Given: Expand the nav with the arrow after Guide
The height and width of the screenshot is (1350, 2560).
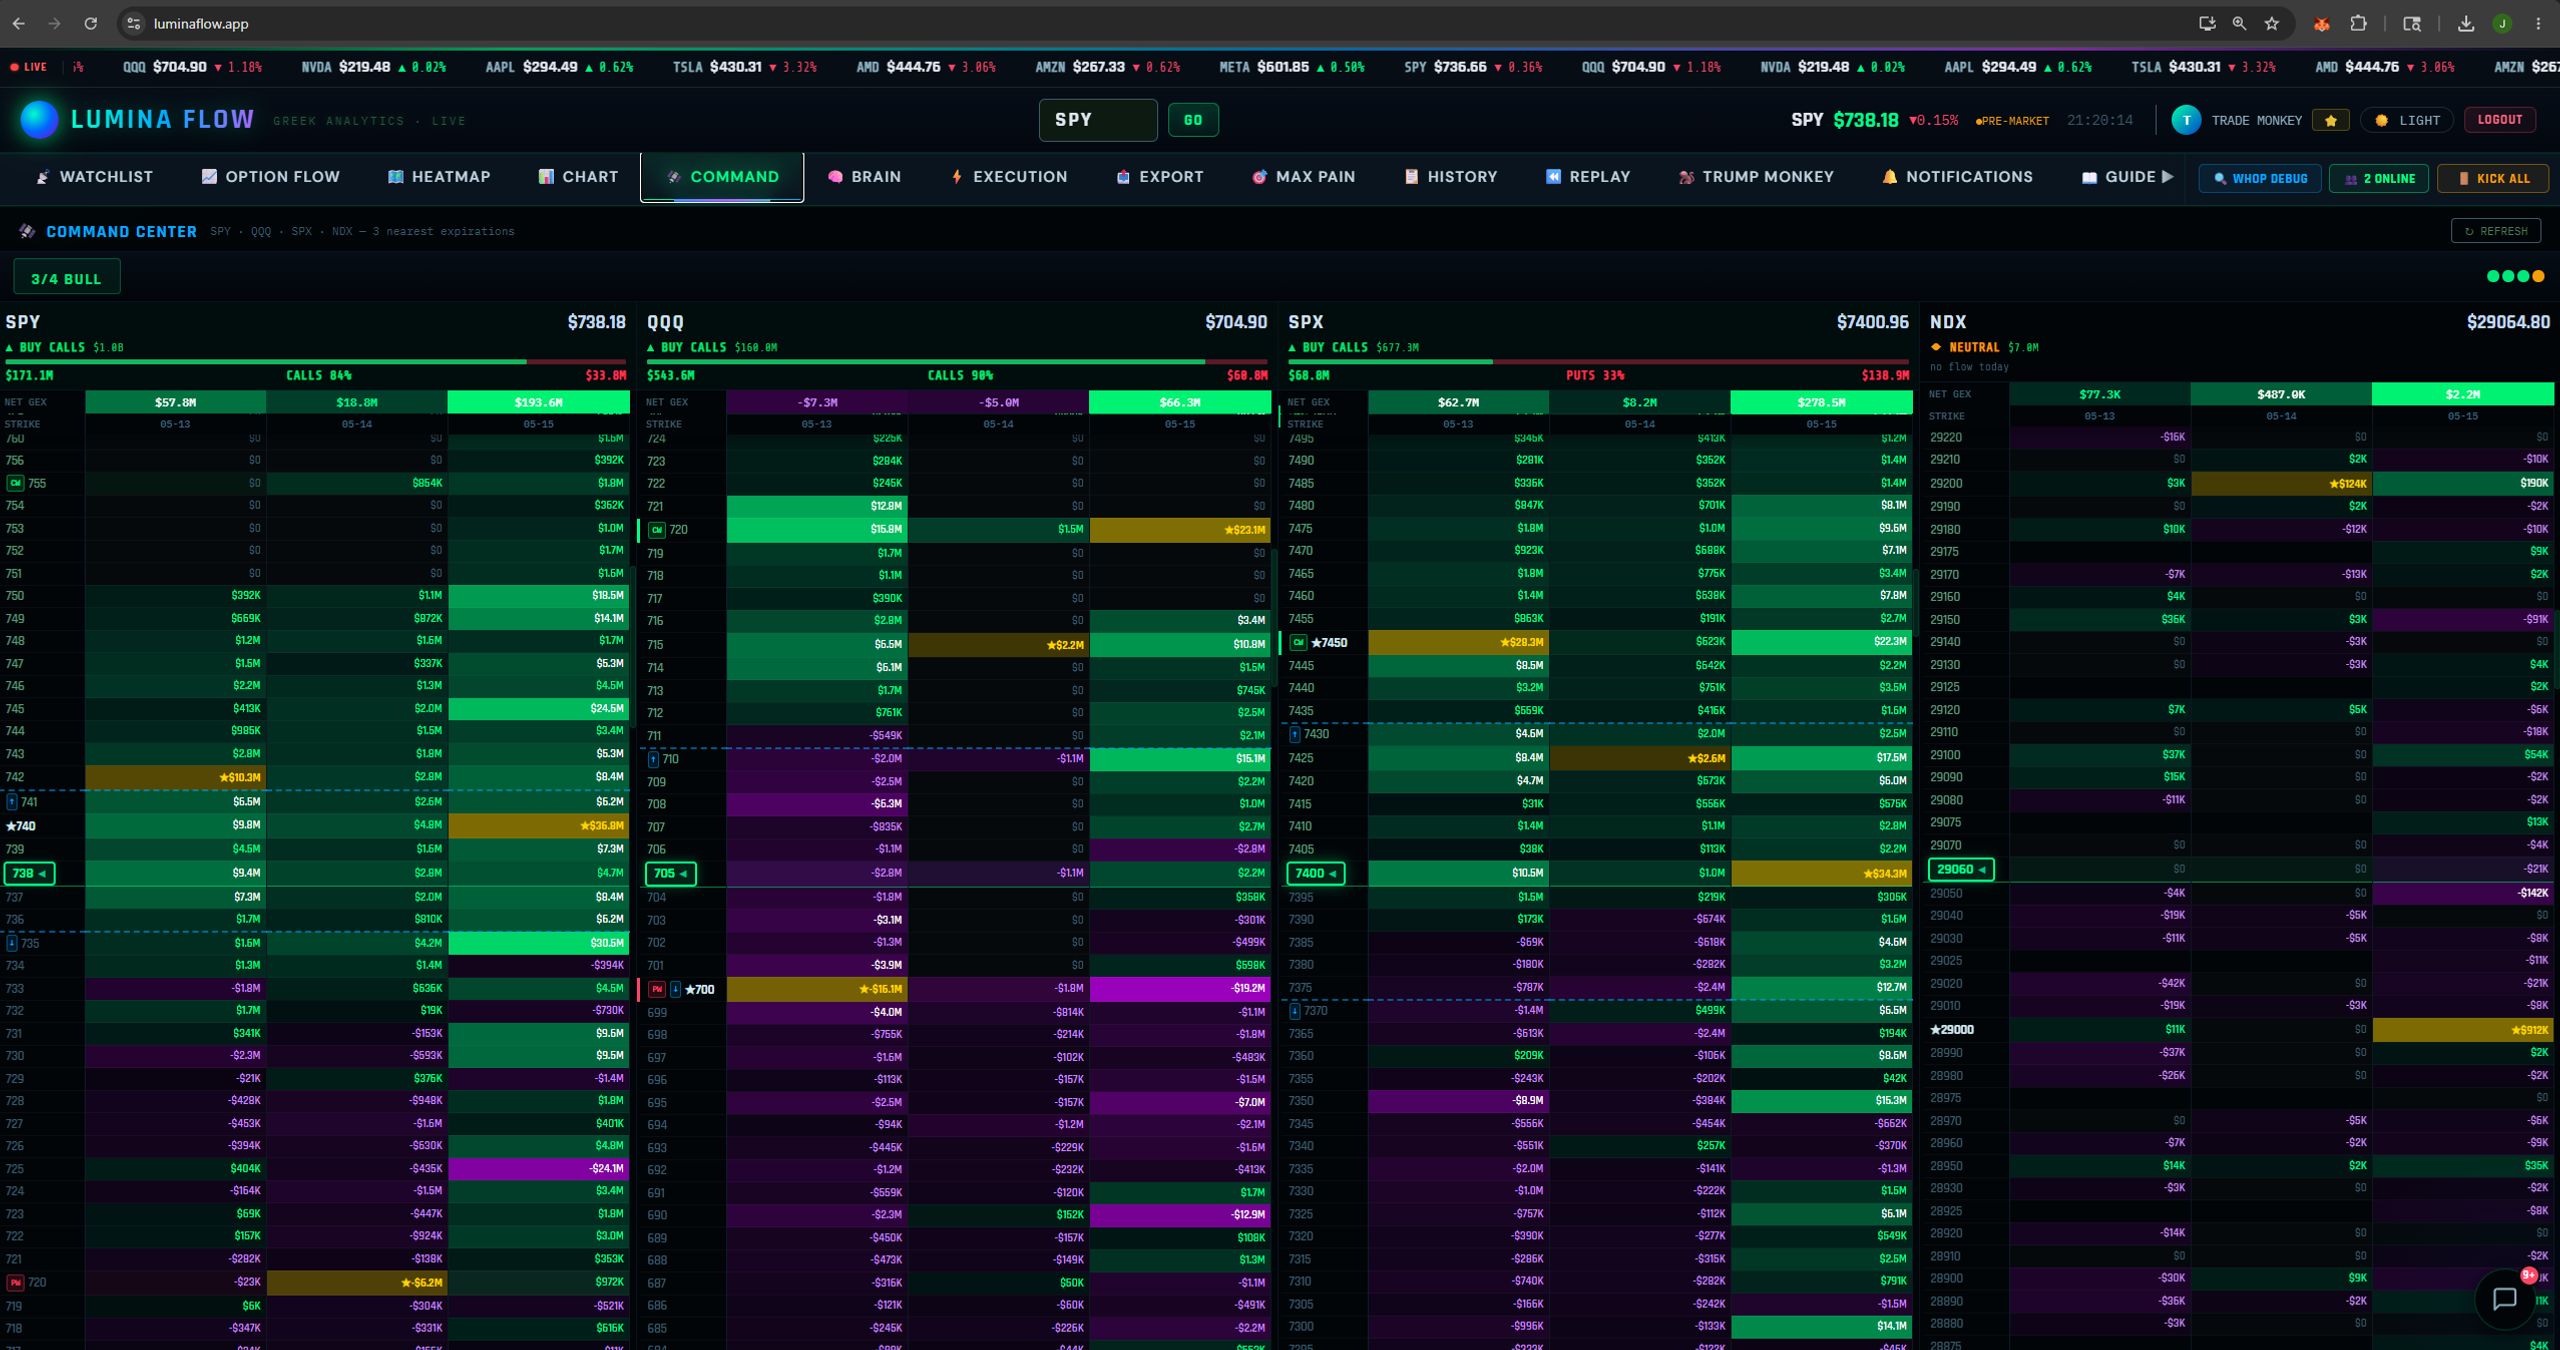Looking at the screenshot, I should pyautogui.click(x=2167, y=176).
